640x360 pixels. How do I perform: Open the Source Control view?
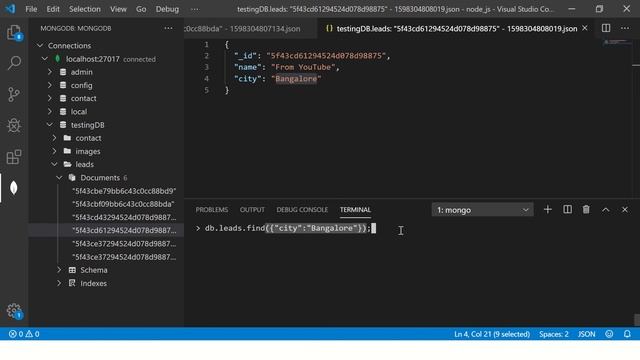pyautogui.click(x=14, y=94)
